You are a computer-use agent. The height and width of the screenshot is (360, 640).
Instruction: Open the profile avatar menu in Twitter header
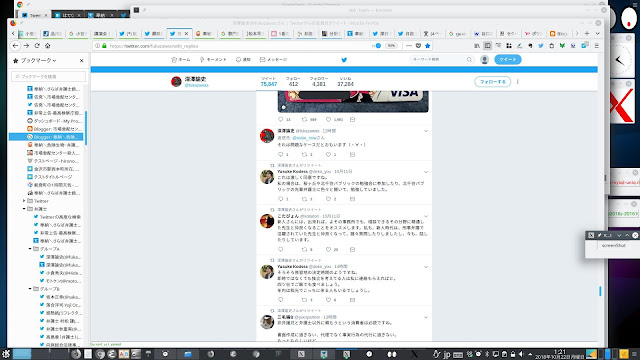click(484, 60)
